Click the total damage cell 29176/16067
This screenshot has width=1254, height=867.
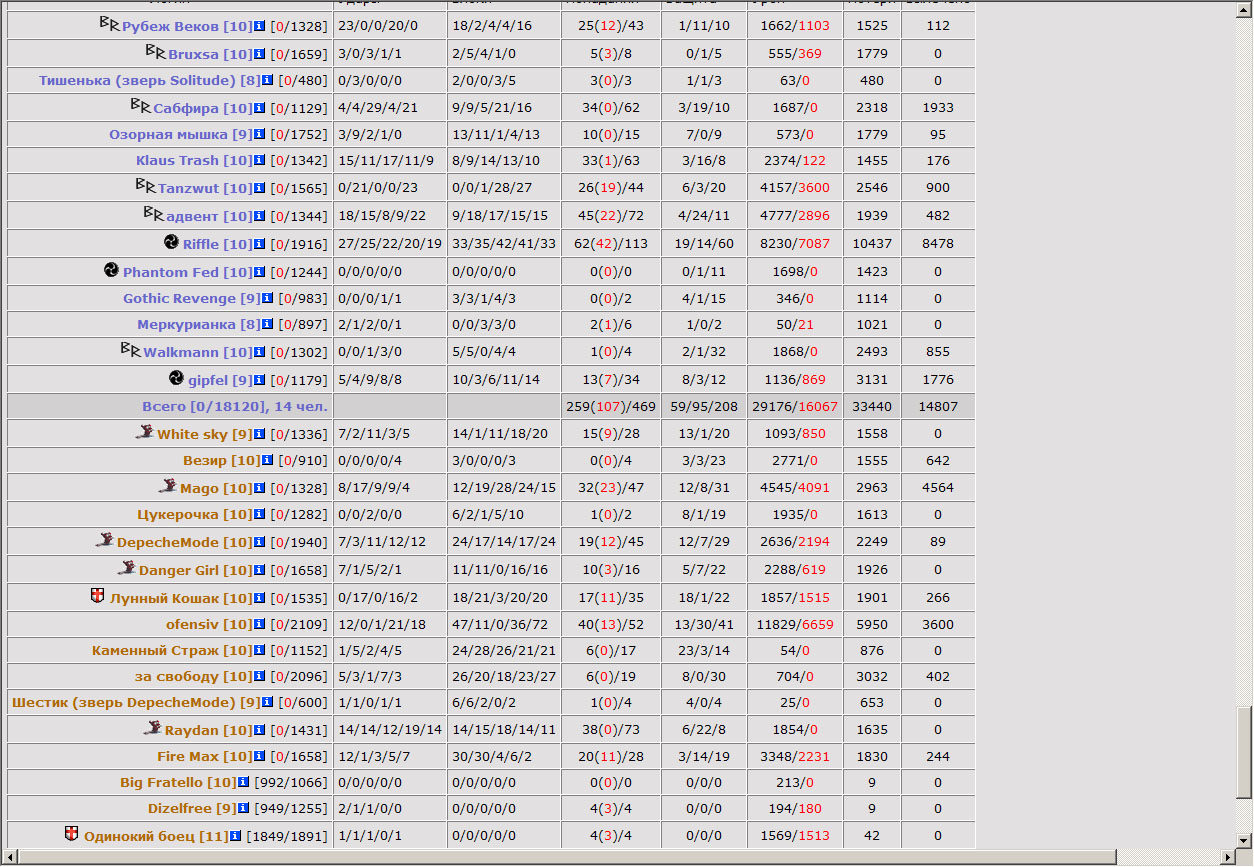coord(795,406)
